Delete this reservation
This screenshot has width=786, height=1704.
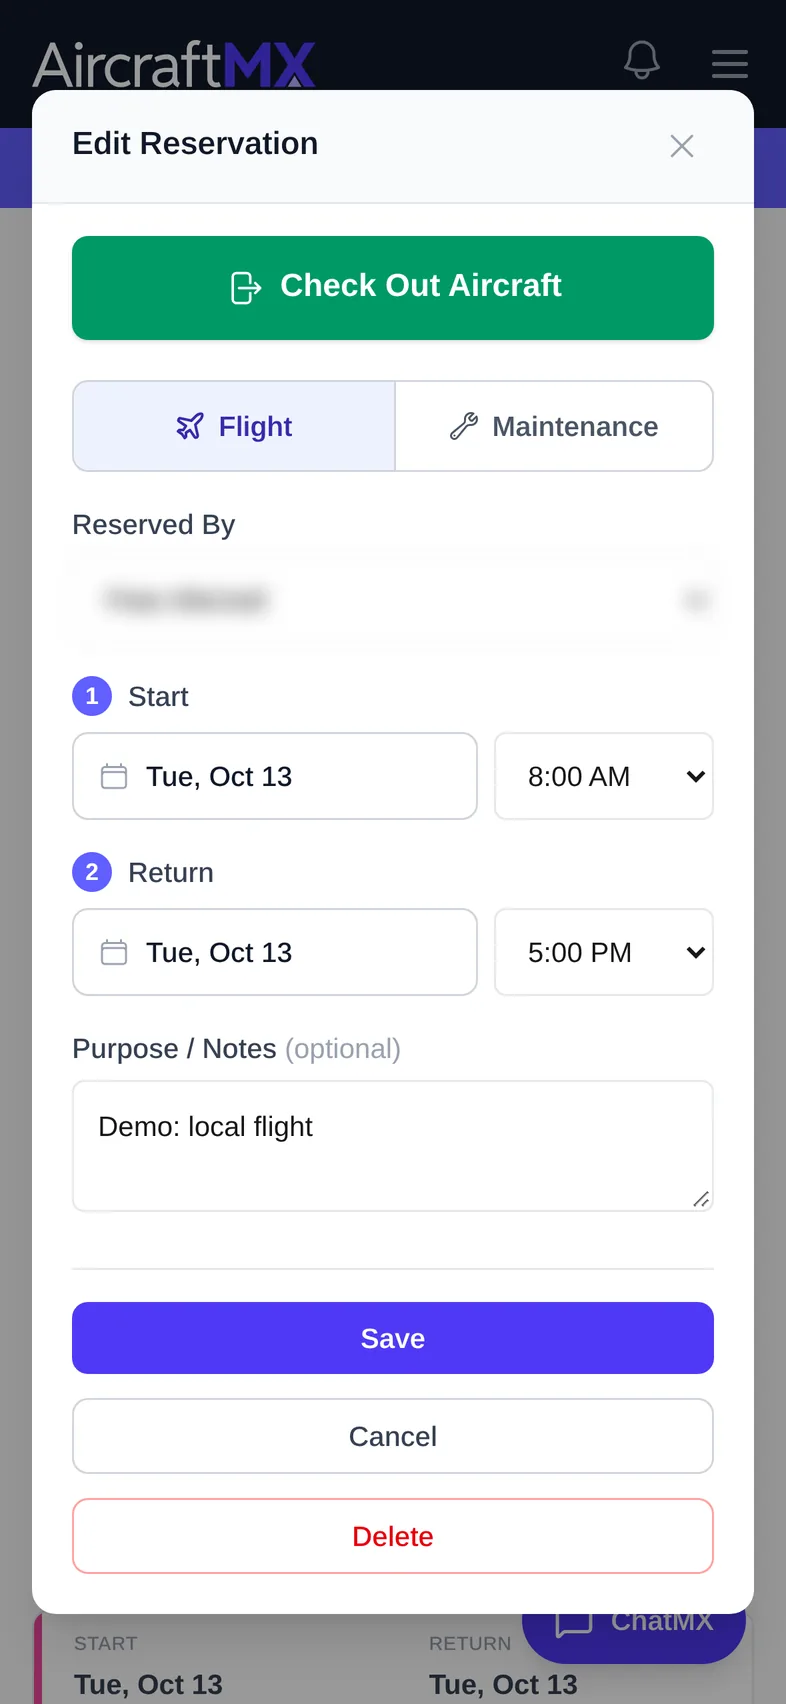click(393, 1536)
